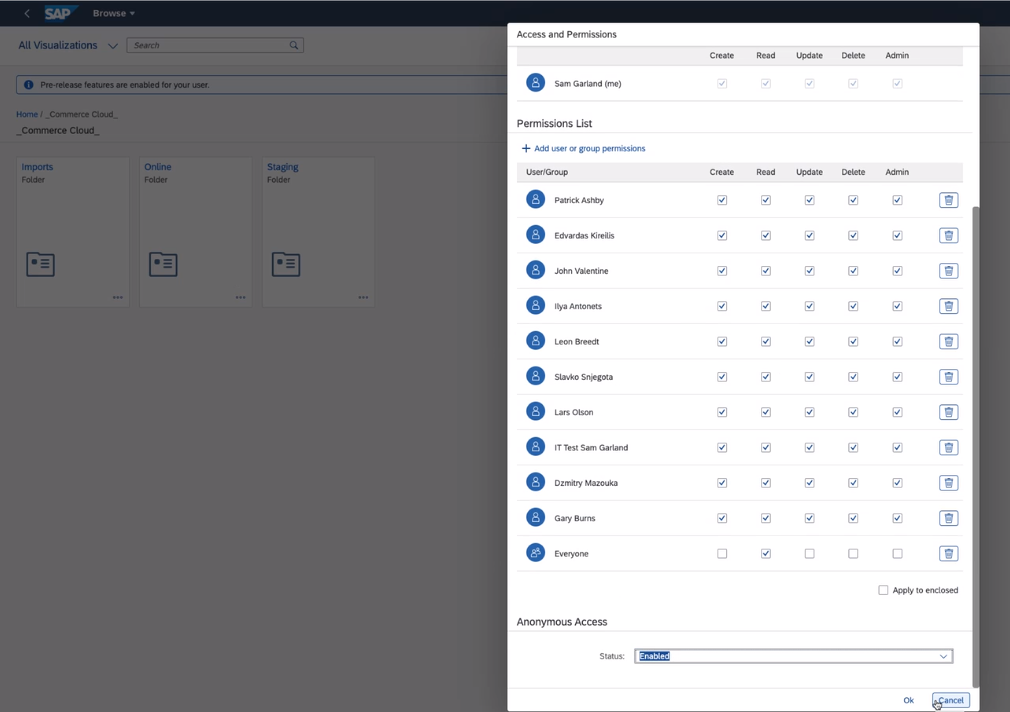
Task: Click the Search input field
Action: [215, 45]
